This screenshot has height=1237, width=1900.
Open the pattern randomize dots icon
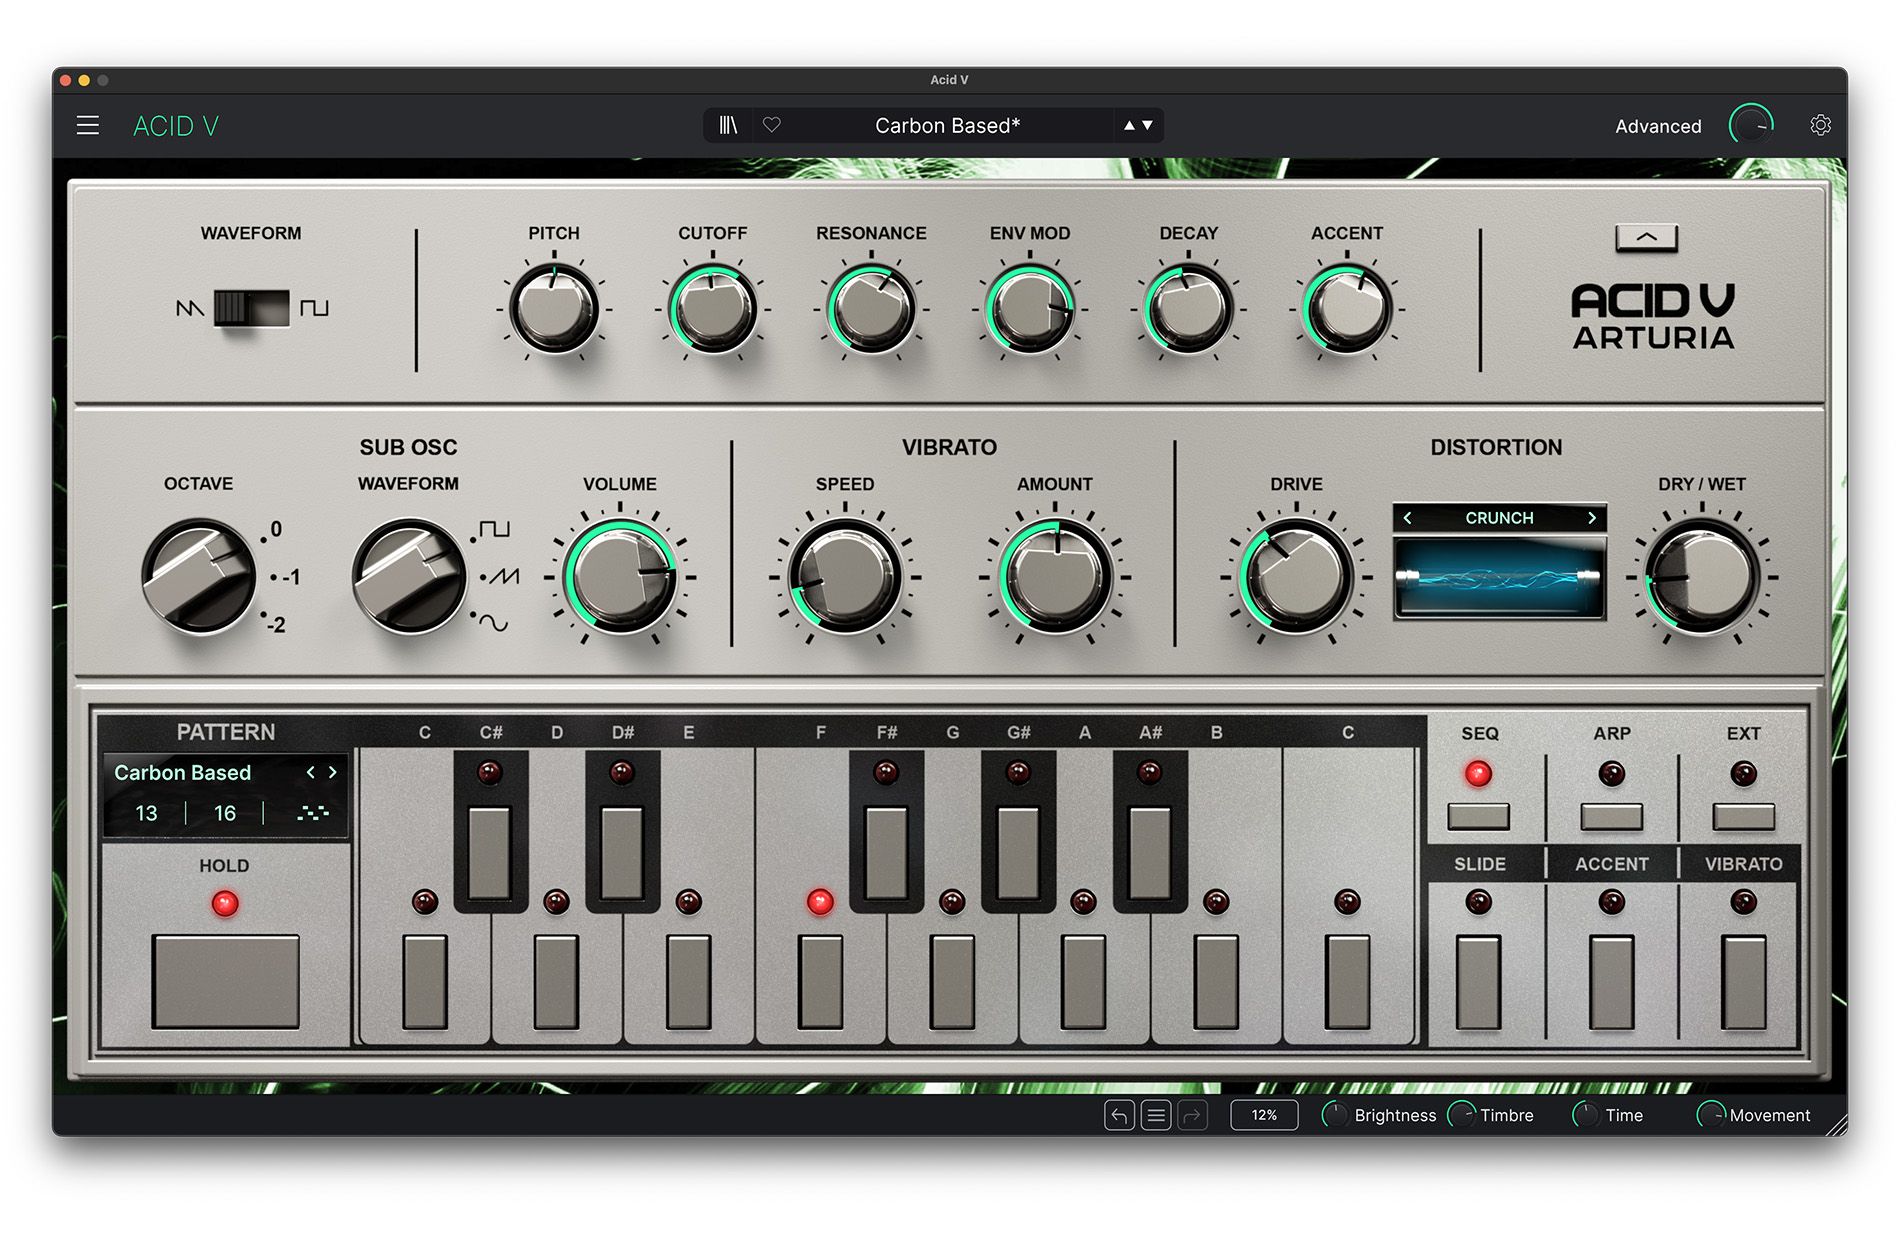(x=313, y=813)
